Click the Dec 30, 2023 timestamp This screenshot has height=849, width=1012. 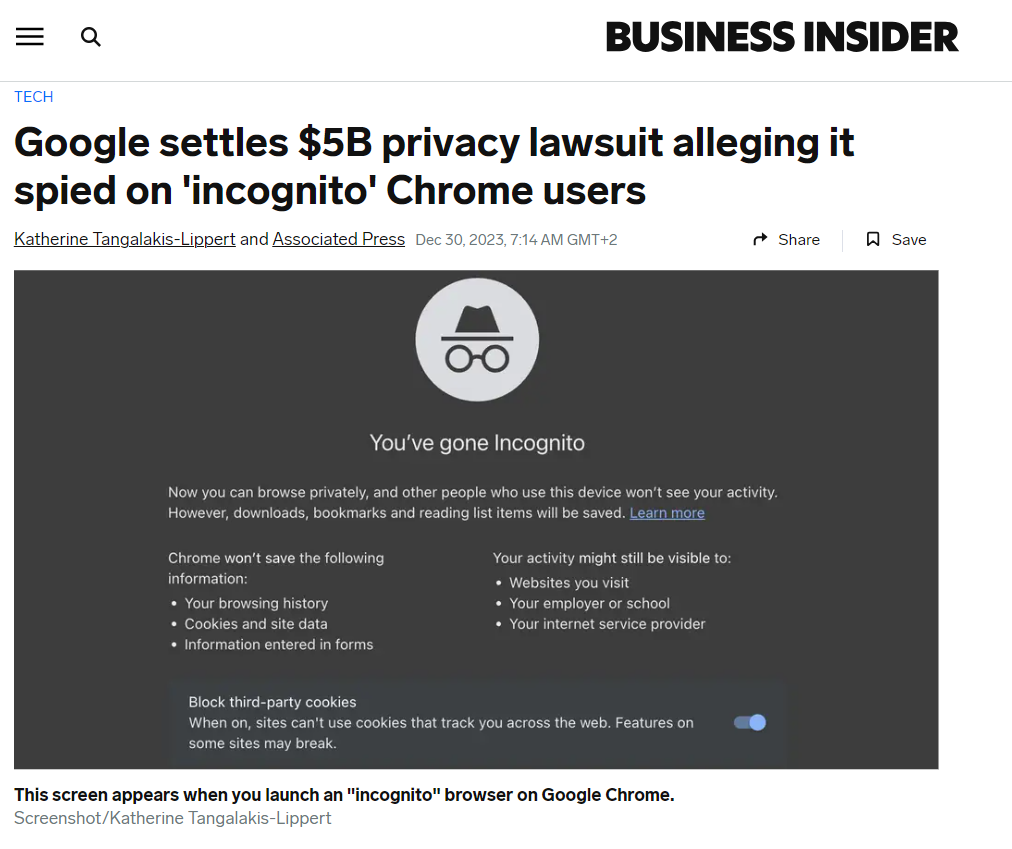(x=516, y=240)
